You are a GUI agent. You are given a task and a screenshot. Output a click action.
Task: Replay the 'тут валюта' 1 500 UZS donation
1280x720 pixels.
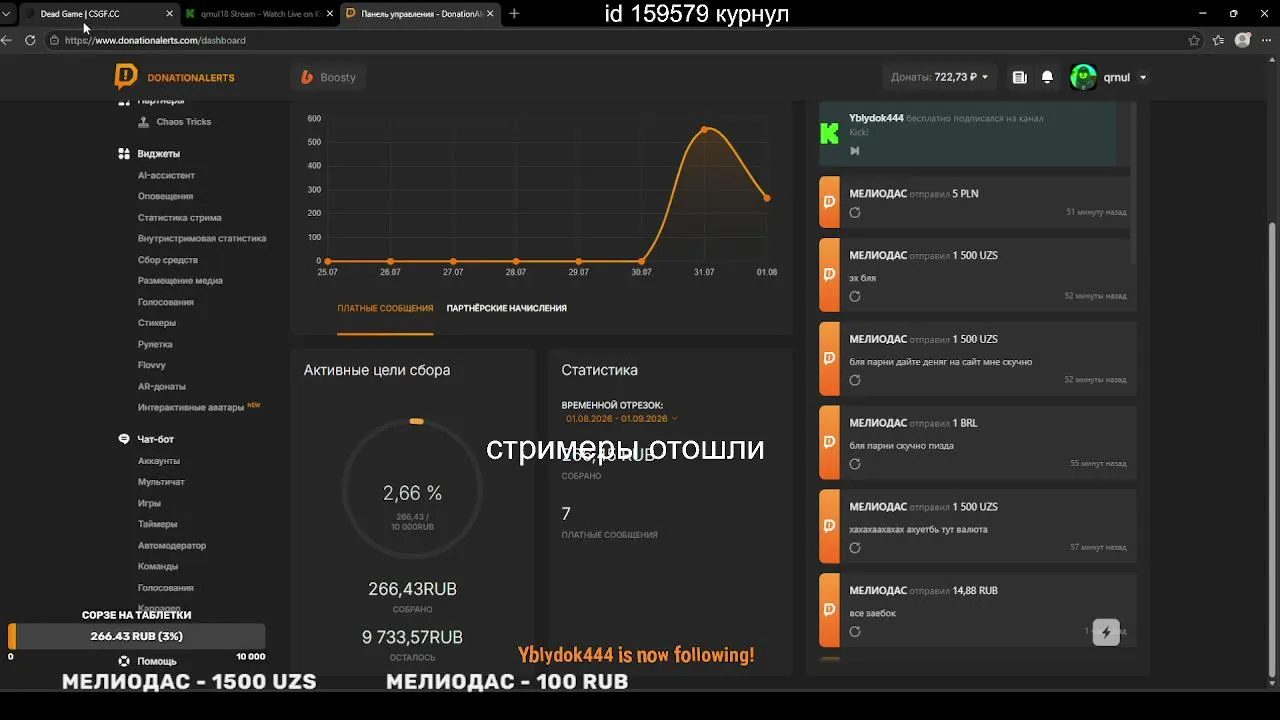coord(855,547)
